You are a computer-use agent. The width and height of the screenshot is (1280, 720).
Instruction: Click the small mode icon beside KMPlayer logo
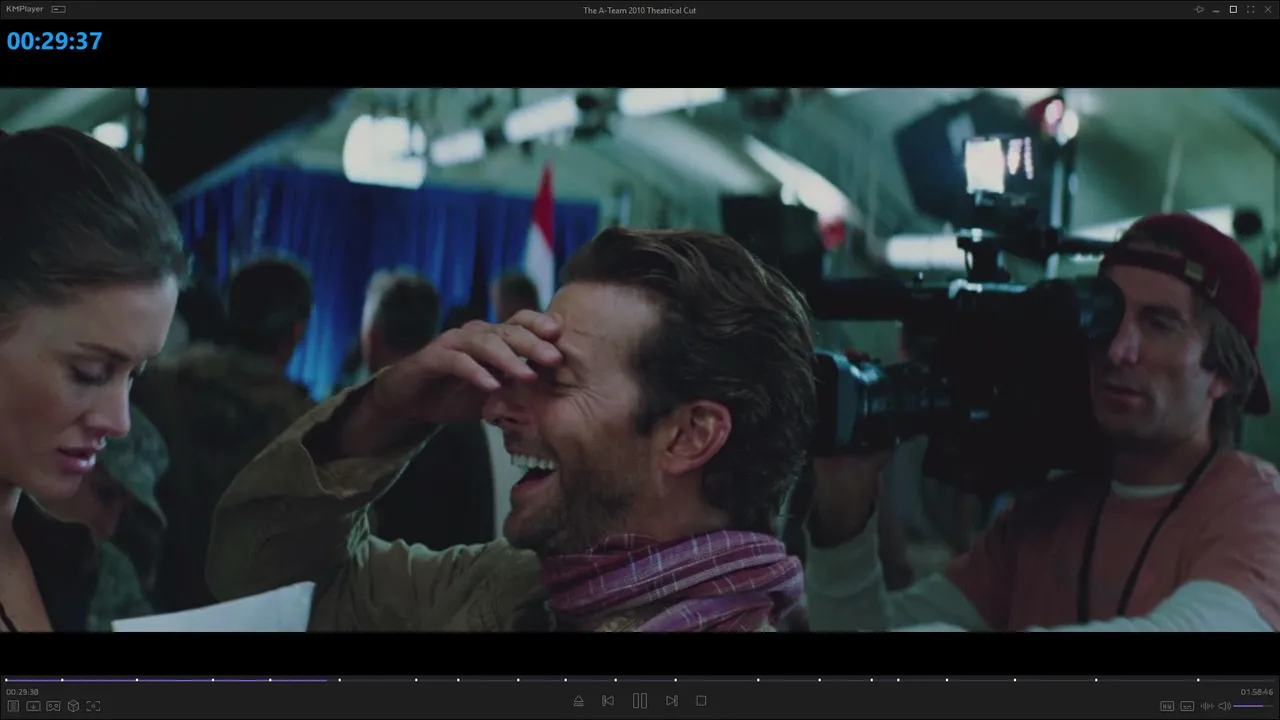click(x=58, y=9)
